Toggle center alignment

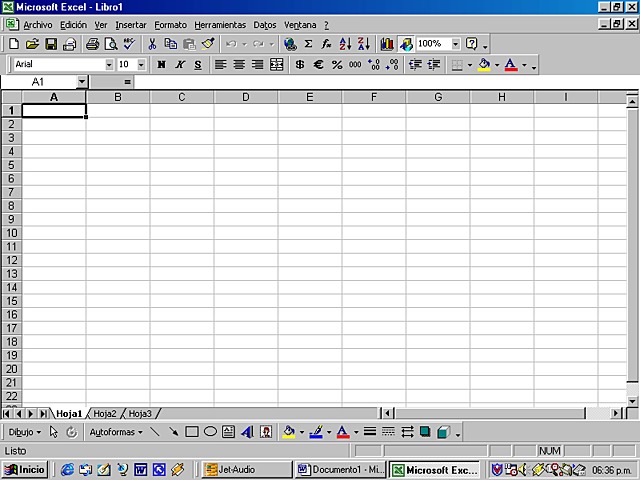(x=239, y=64)
